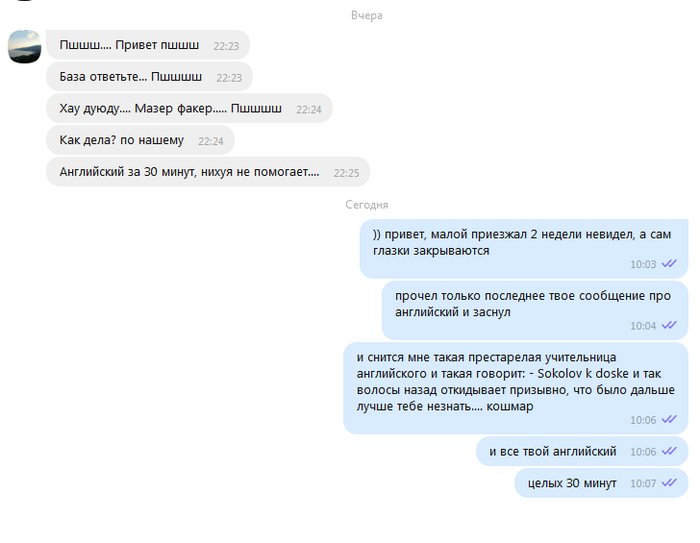
Task: Click the 22:25 timestamp on the last received message
Action: [x=346, y=173]
